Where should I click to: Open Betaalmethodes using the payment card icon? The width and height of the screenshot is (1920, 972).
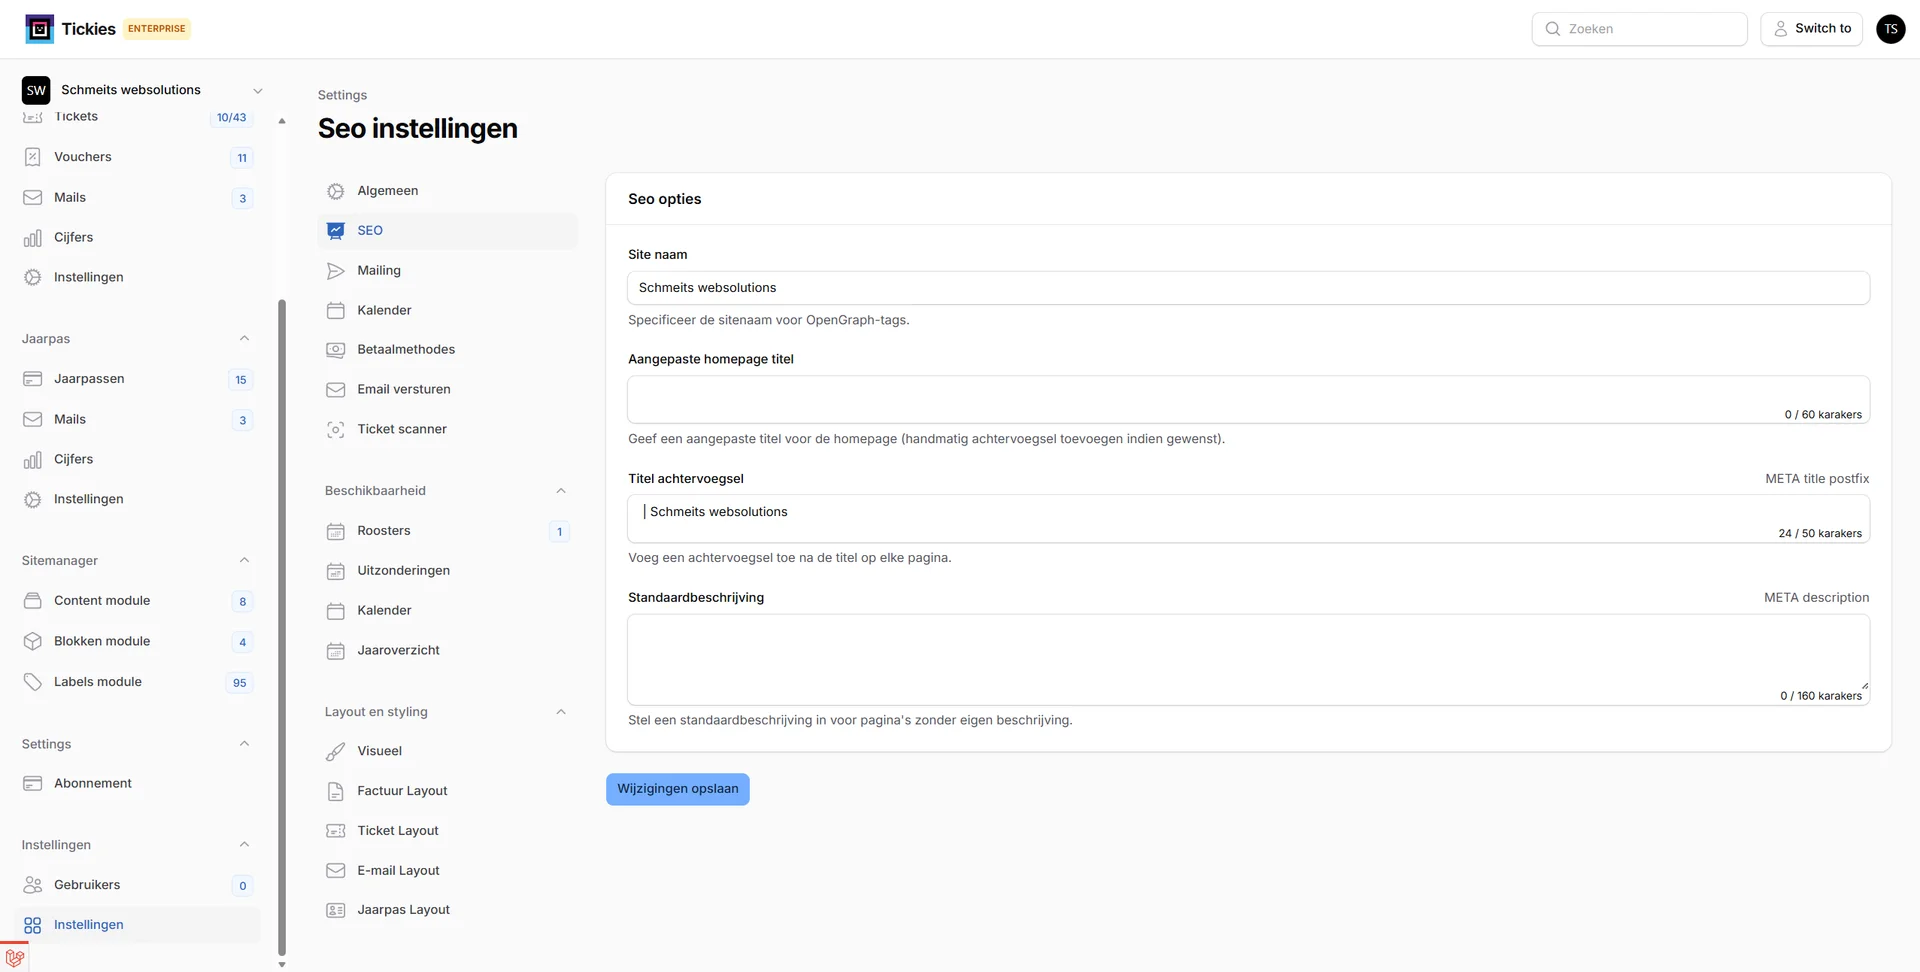[335, 349]
